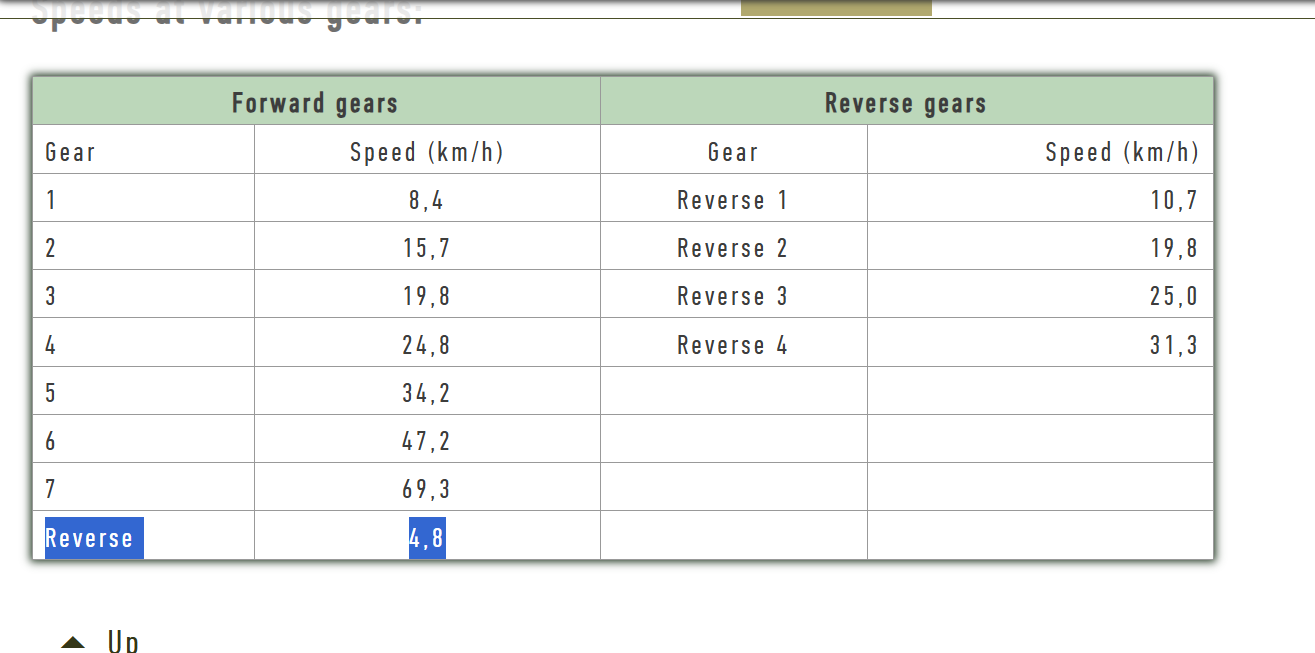The height and width of the screenshot is (653, 1315).
Task: Click the up arrow icon beside Up
Action: click(x=73, y=642)
